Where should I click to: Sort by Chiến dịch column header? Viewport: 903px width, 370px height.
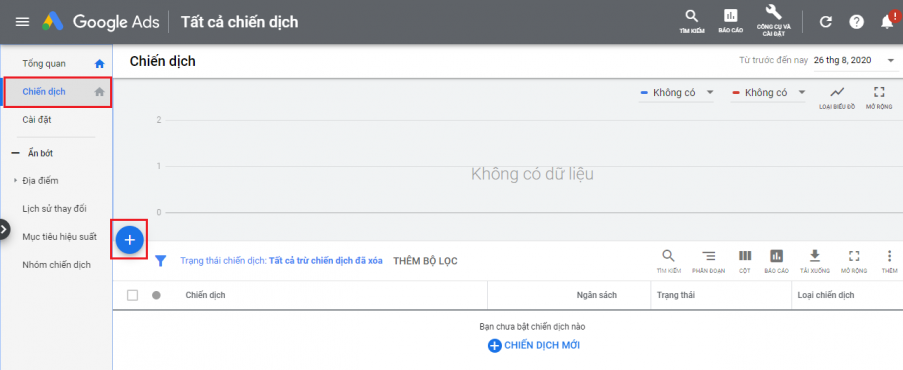[205, 295]
